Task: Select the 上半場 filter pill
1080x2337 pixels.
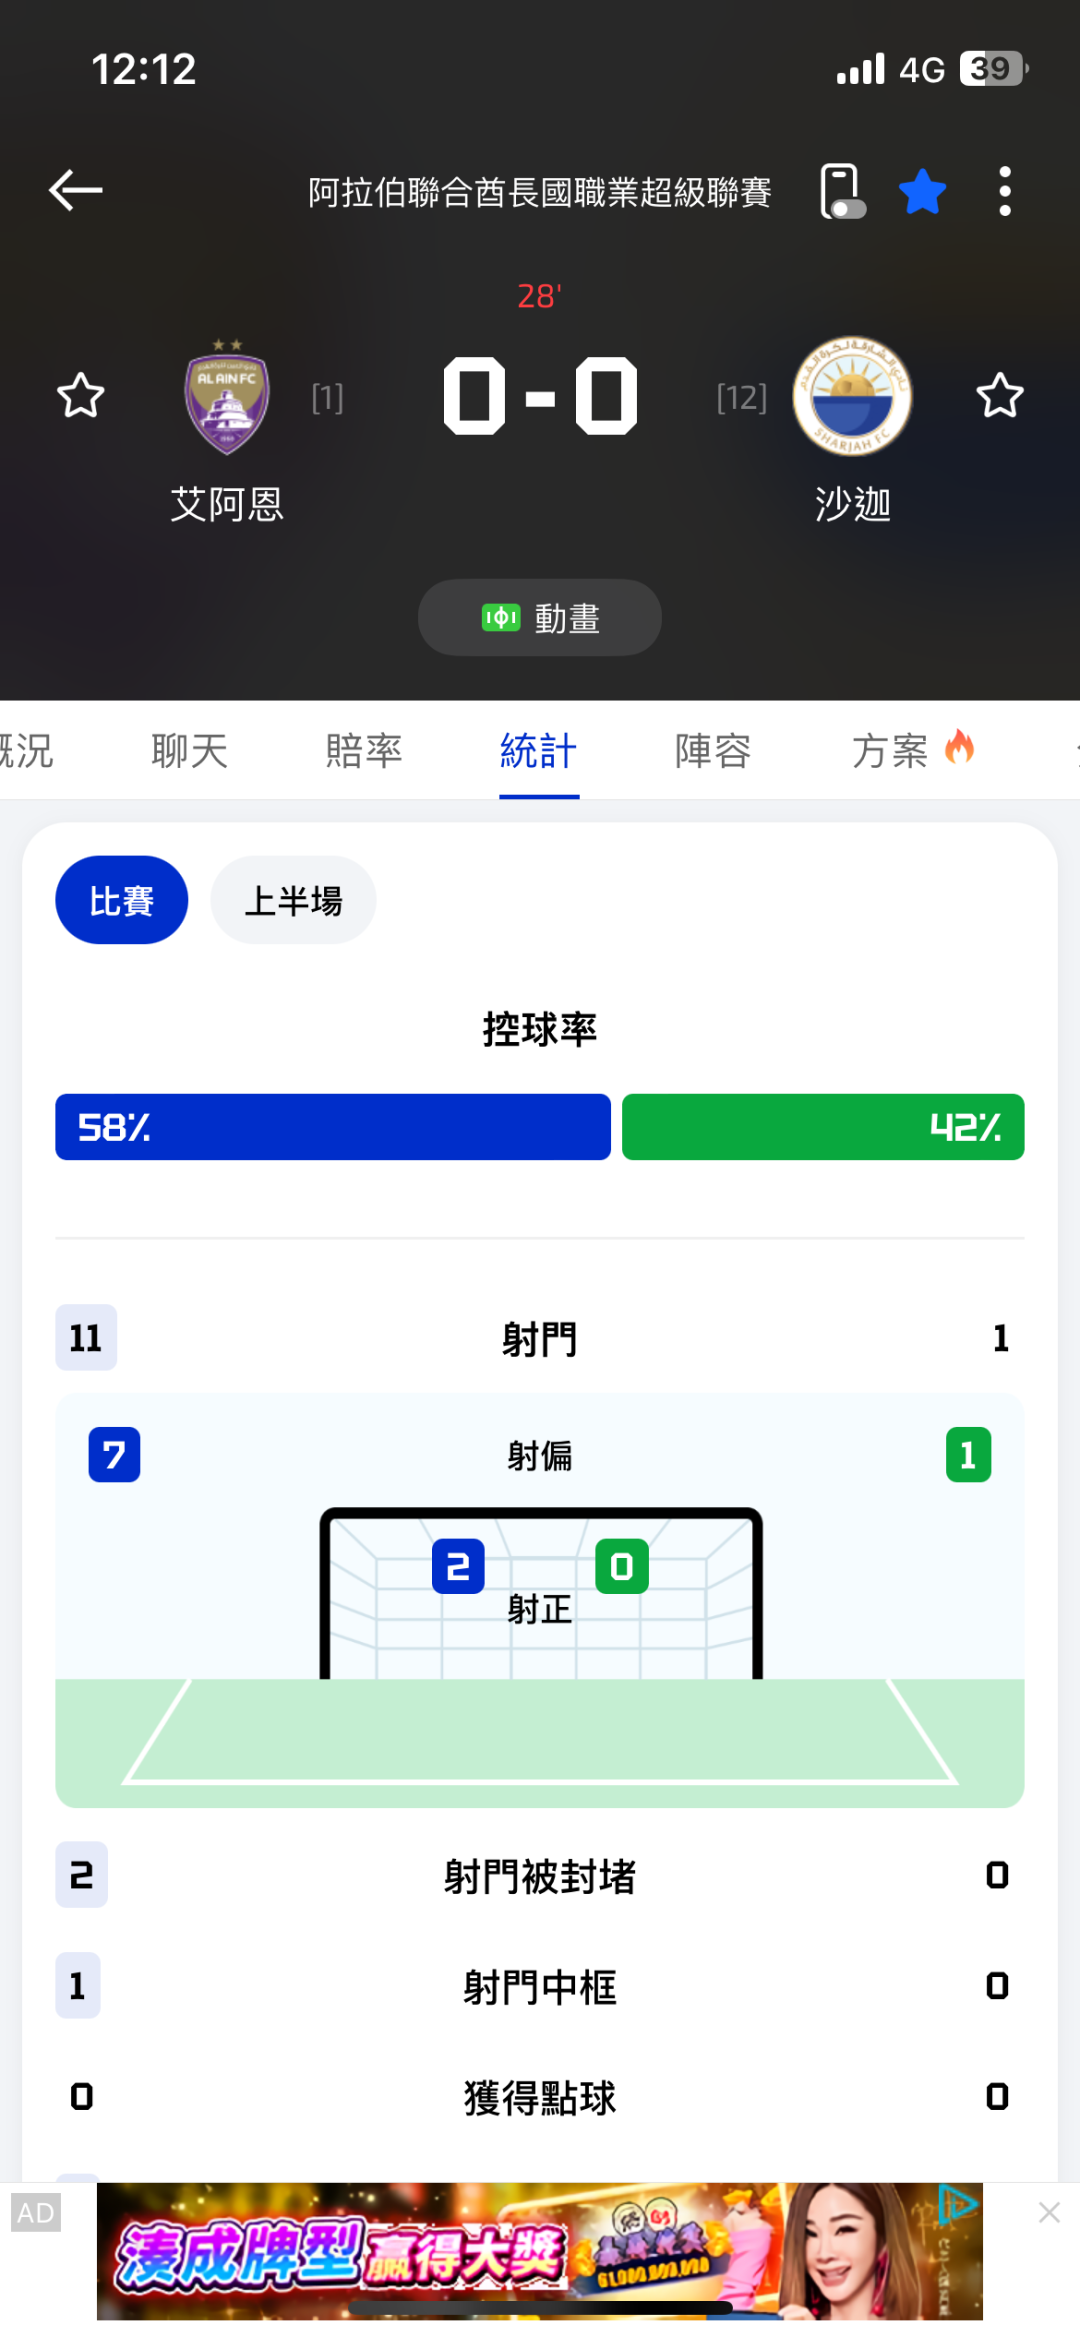Action: point(293,900)
